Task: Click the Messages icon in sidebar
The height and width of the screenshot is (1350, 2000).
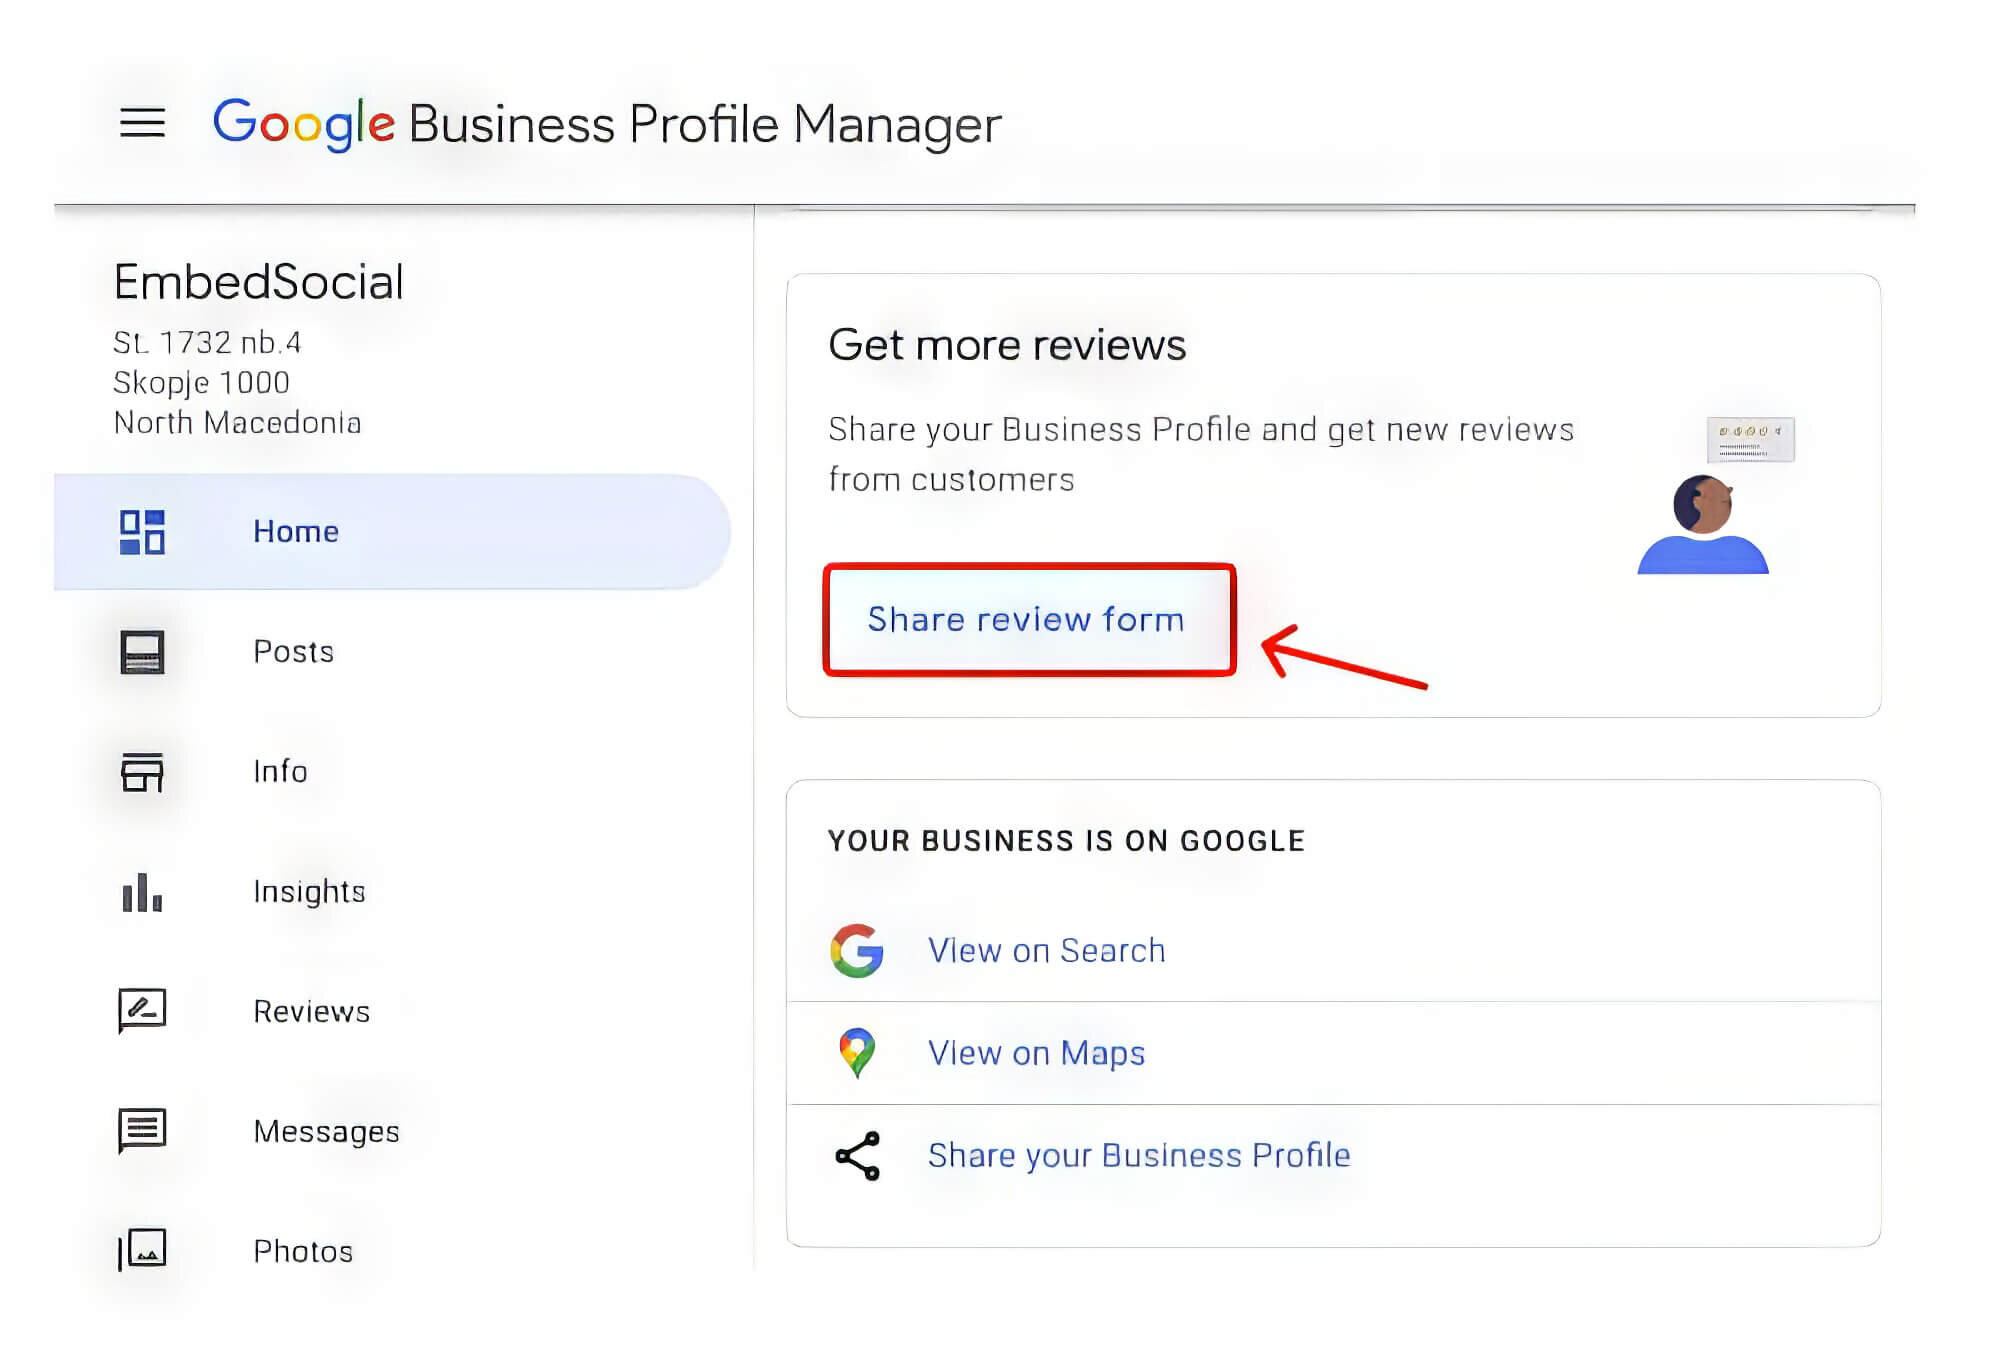Action: click(x=142, y=1130)
